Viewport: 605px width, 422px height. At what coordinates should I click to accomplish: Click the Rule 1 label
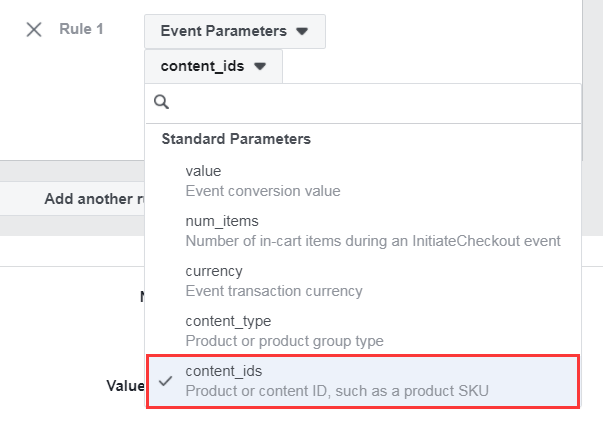[x=81, y=30]
